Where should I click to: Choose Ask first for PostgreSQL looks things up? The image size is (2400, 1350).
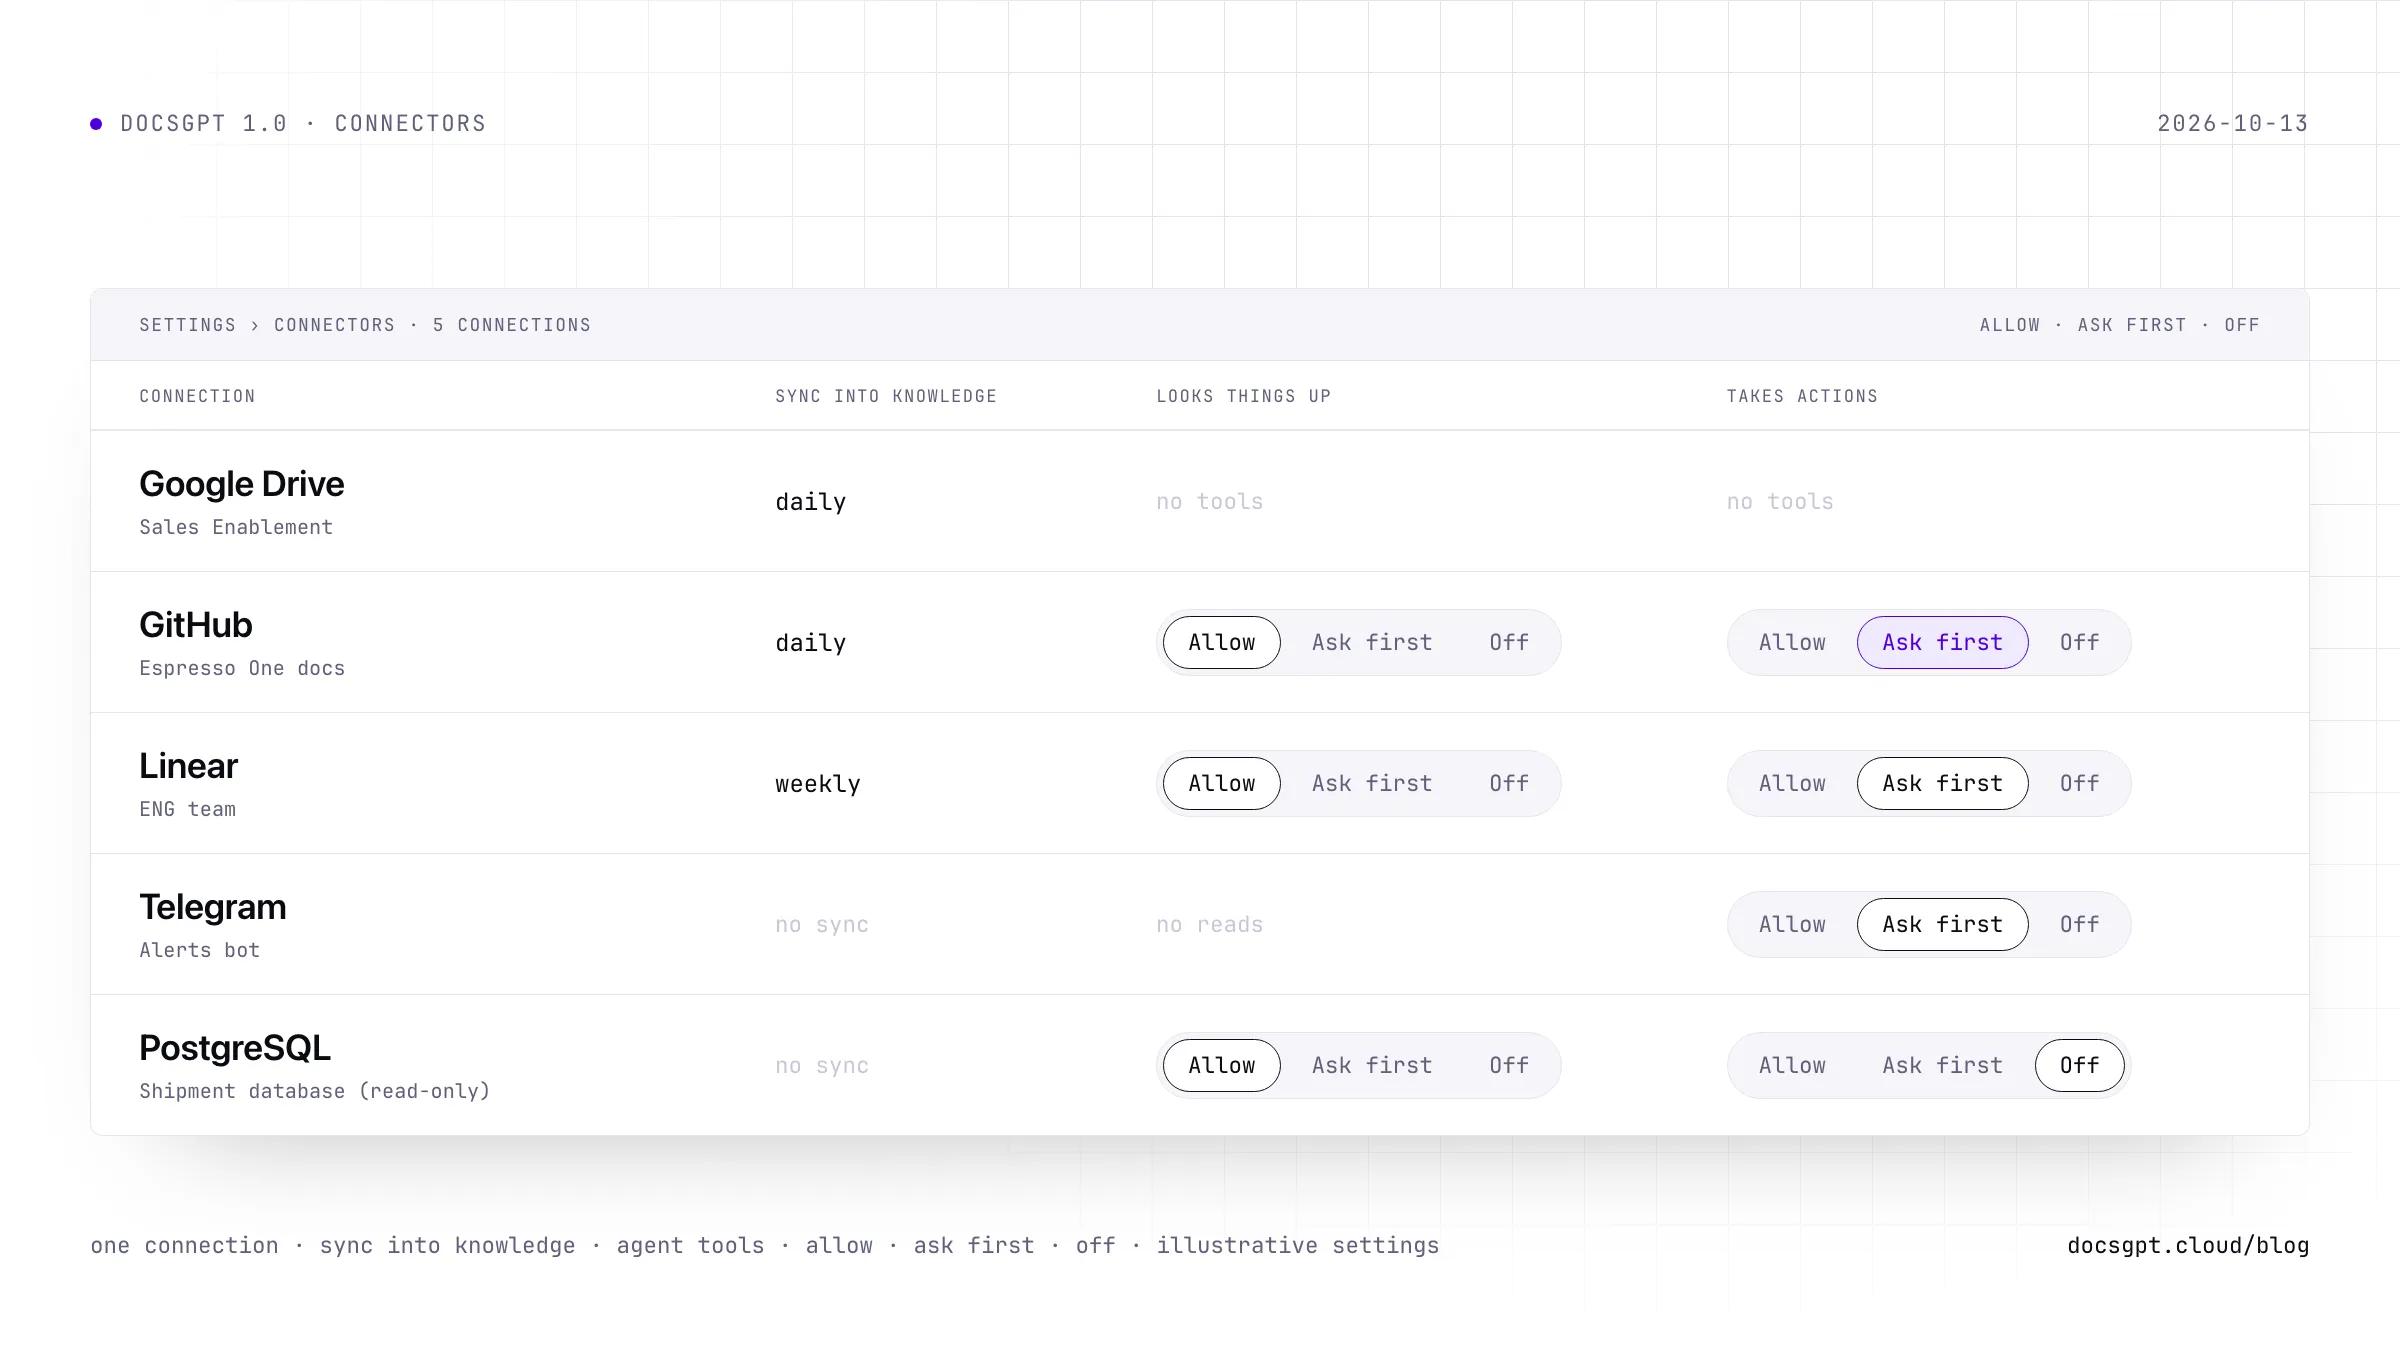pos(1372,1065)
